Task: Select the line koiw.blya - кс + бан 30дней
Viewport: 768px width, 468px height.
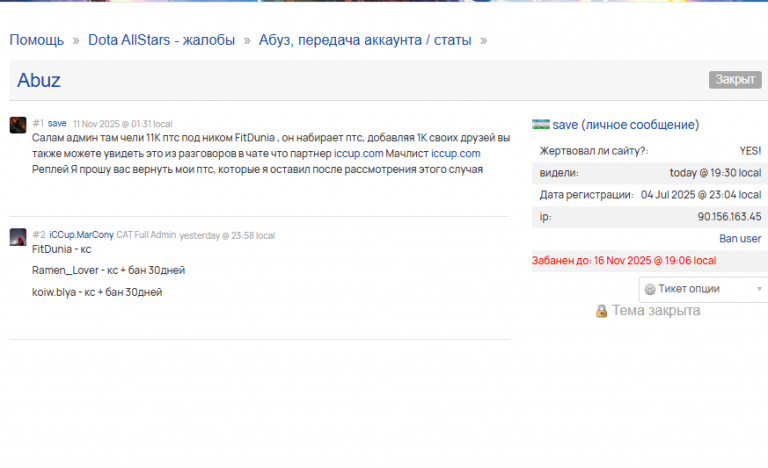Action: click(97, 292)
